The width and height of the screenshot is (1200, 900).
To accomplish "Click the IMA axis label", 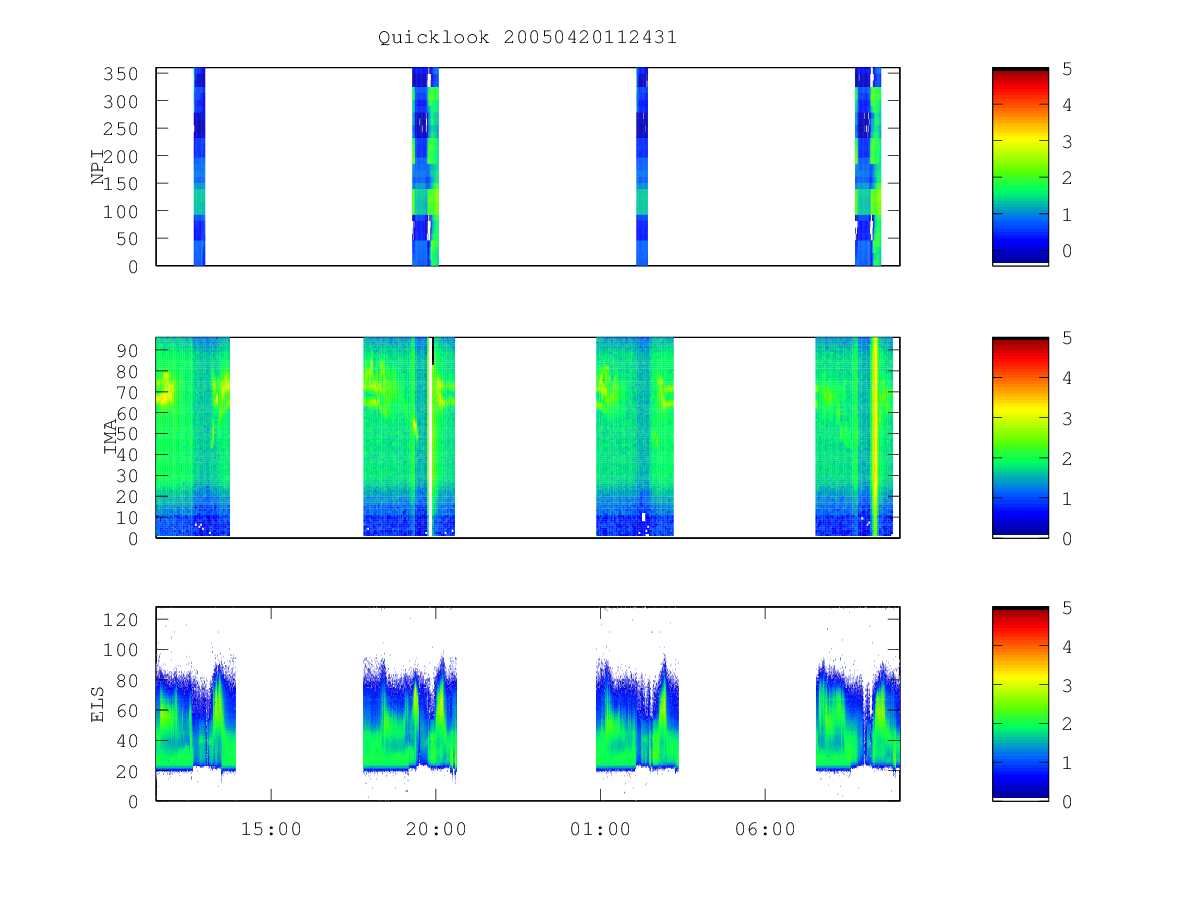I will click(x=111, y=437).
